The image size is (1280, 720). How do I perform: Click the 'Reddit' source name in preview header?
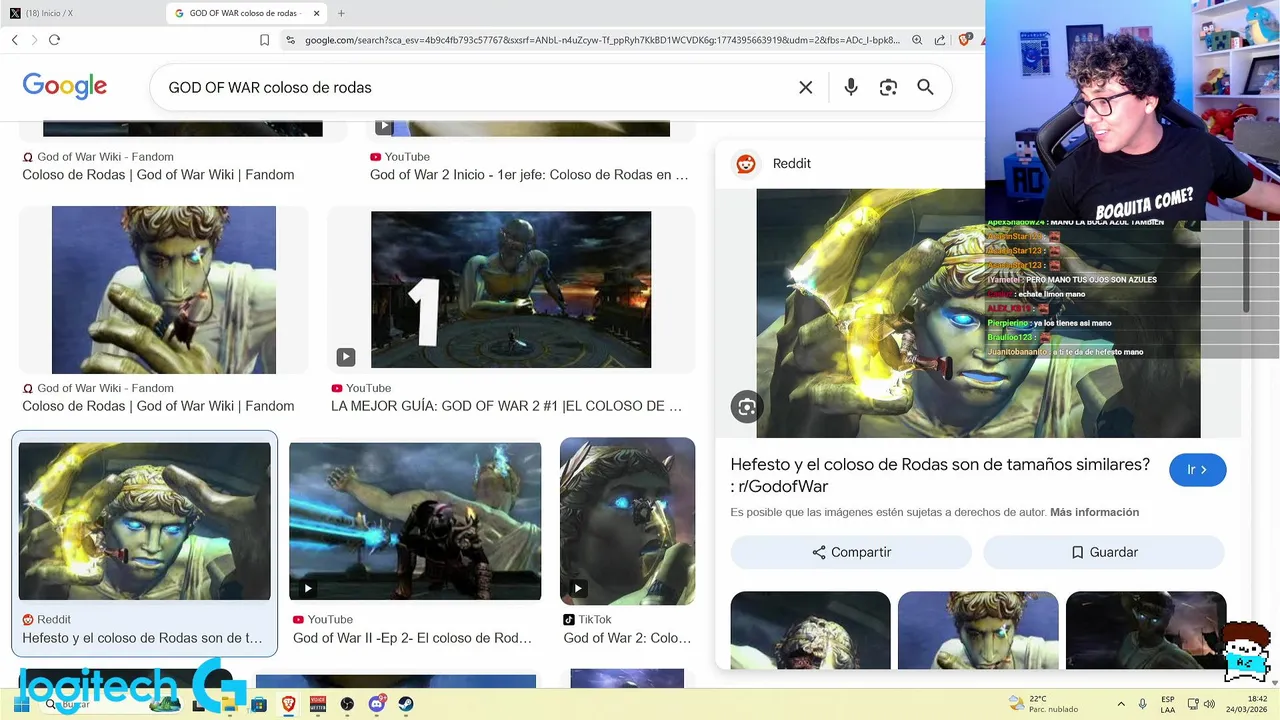point(792,164)
